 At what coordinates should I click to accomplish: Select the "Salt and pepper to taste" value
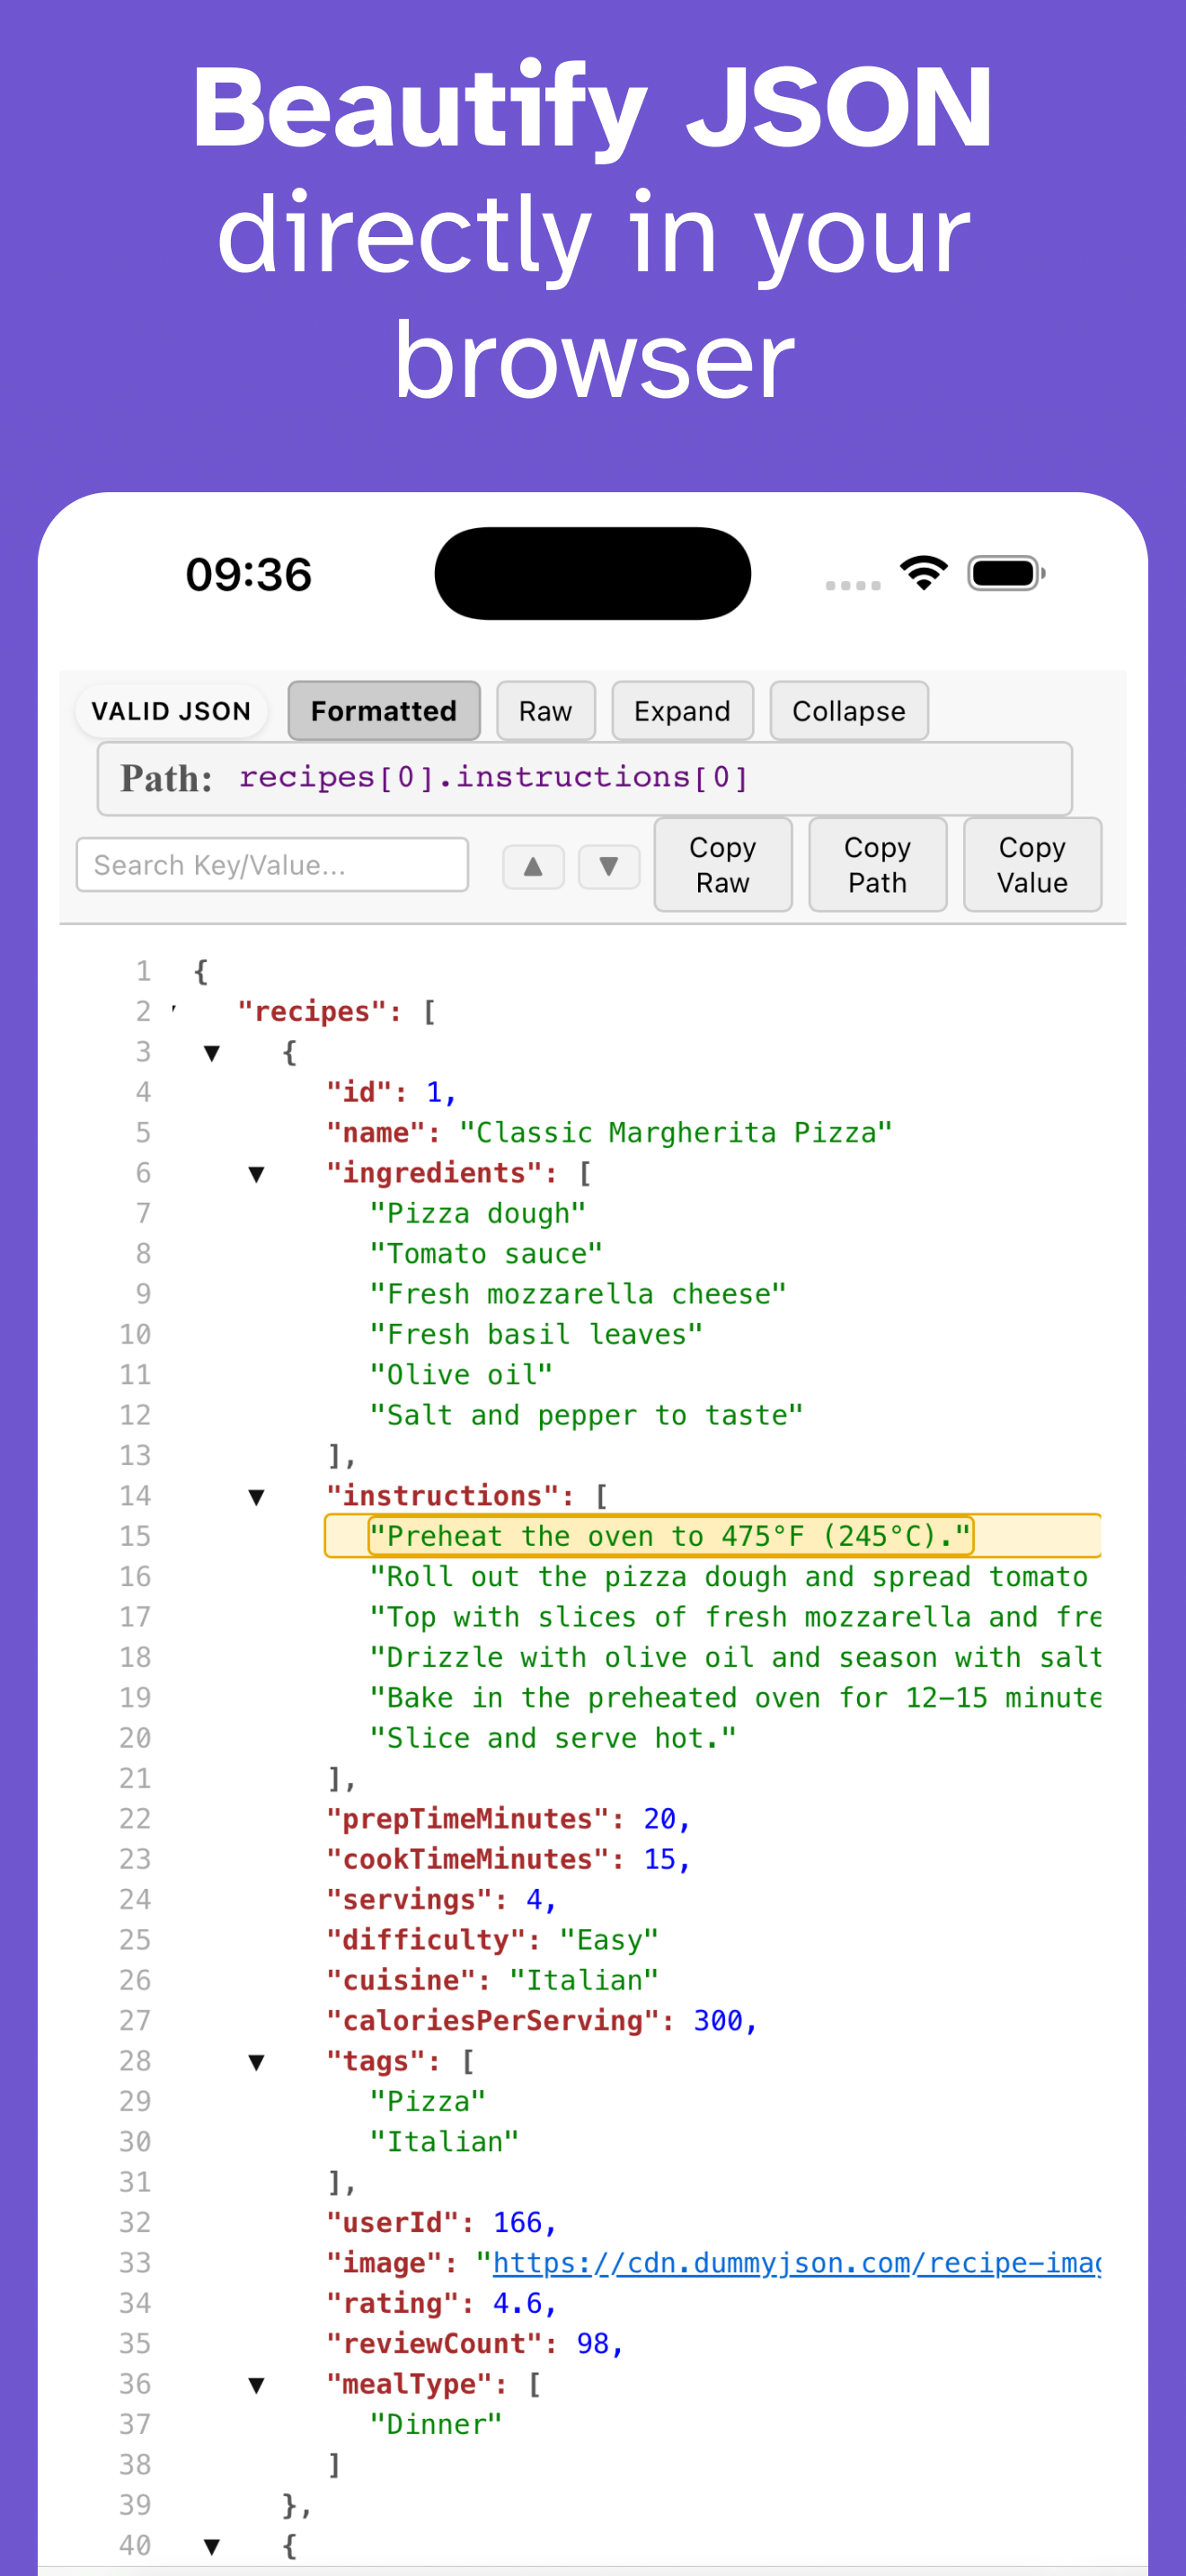tap(586, 1416)
